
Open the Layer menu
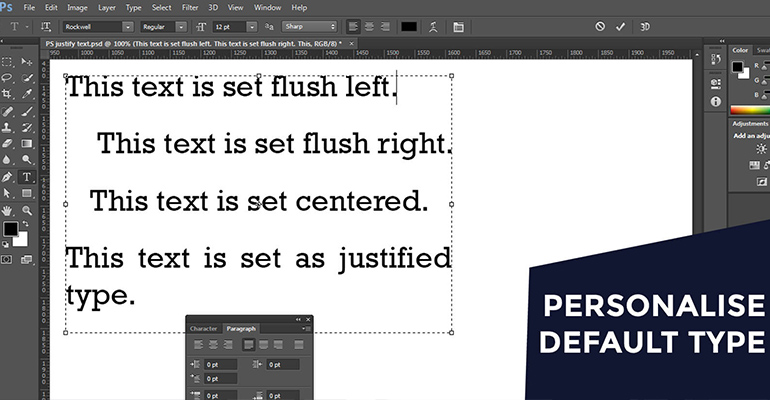click(107, 7)
